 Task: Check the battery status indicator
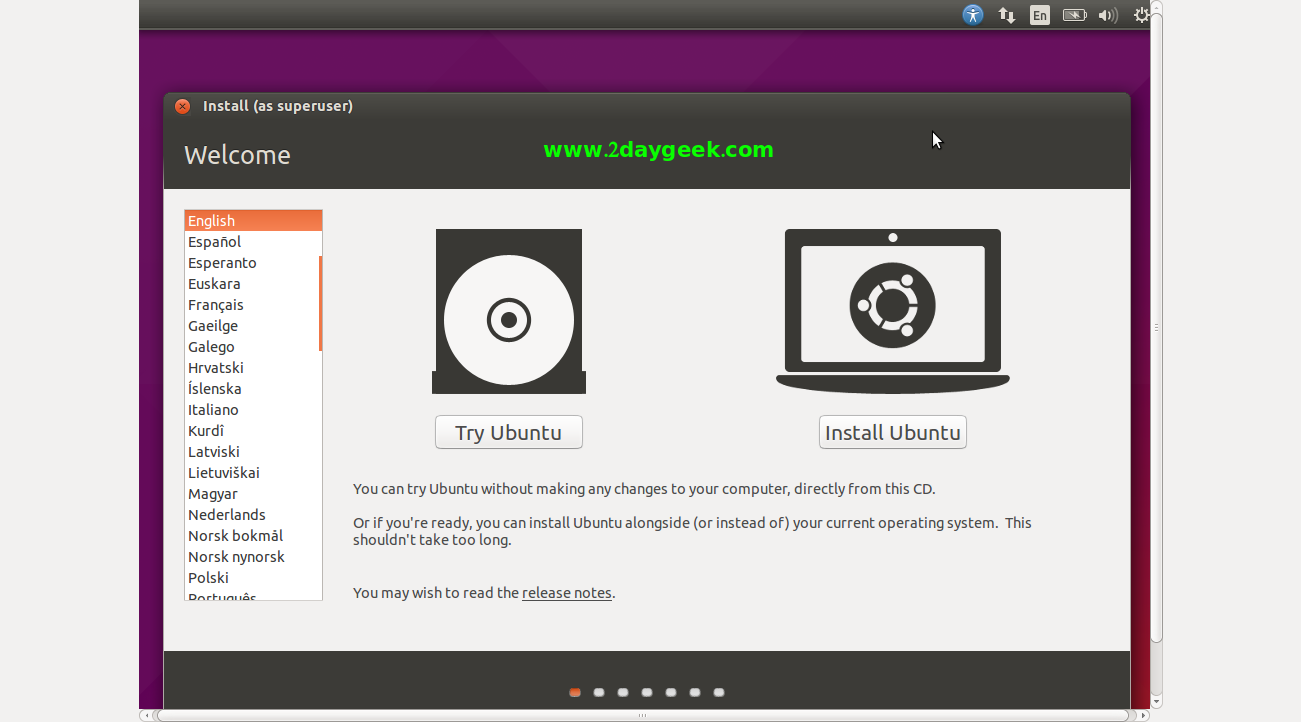click(1074, 15)
